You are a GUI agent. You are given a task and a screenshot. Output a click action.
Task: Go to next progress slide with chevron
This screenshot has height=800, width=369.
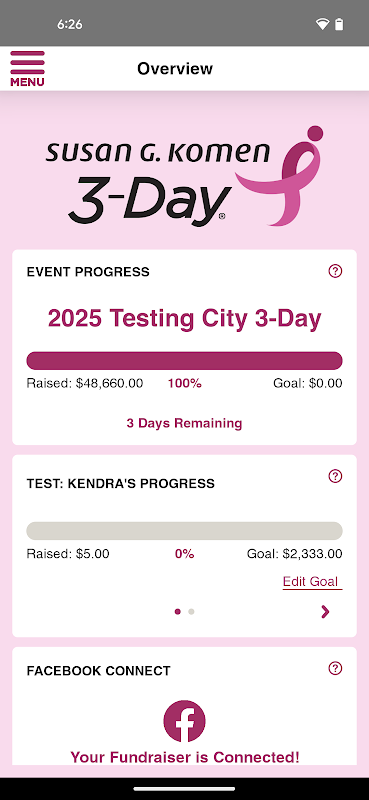325,611
